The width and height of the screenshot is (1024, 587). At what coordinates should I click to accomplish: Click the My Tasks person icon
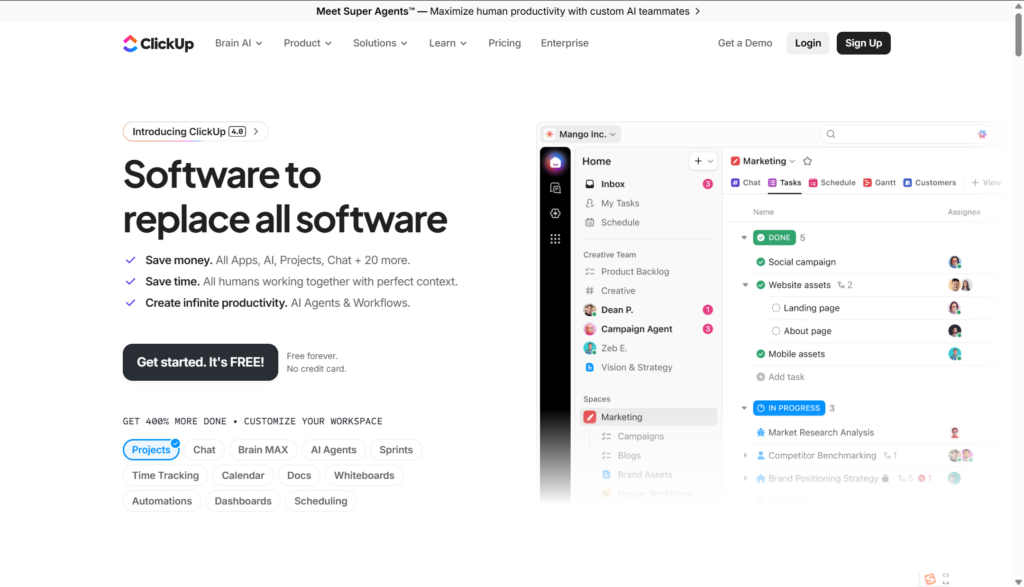pyautogui.click(x=590, y=203)
